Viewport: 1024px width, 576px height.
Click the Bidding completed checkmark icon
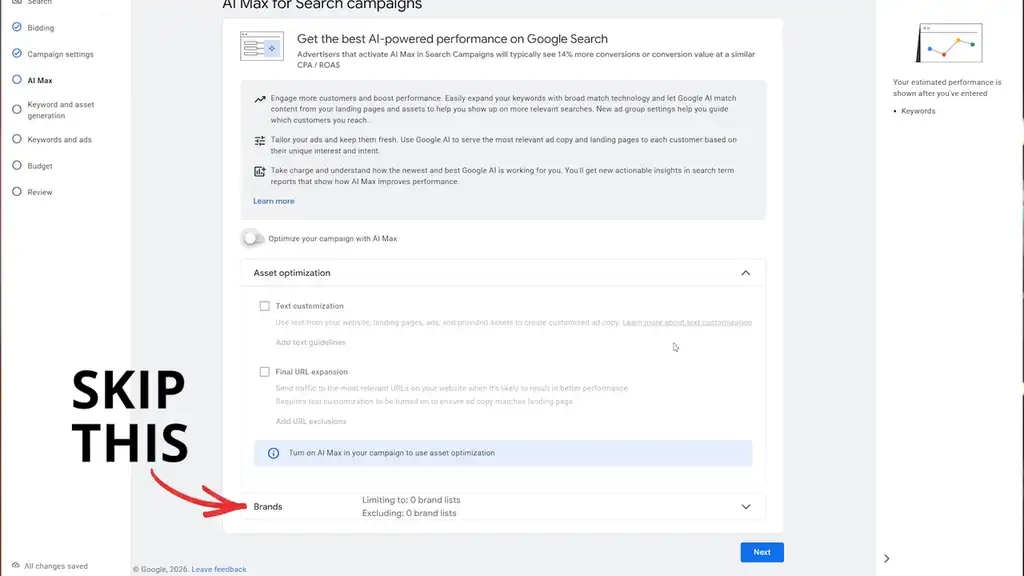pyautogui.click(x=17, y=27)
